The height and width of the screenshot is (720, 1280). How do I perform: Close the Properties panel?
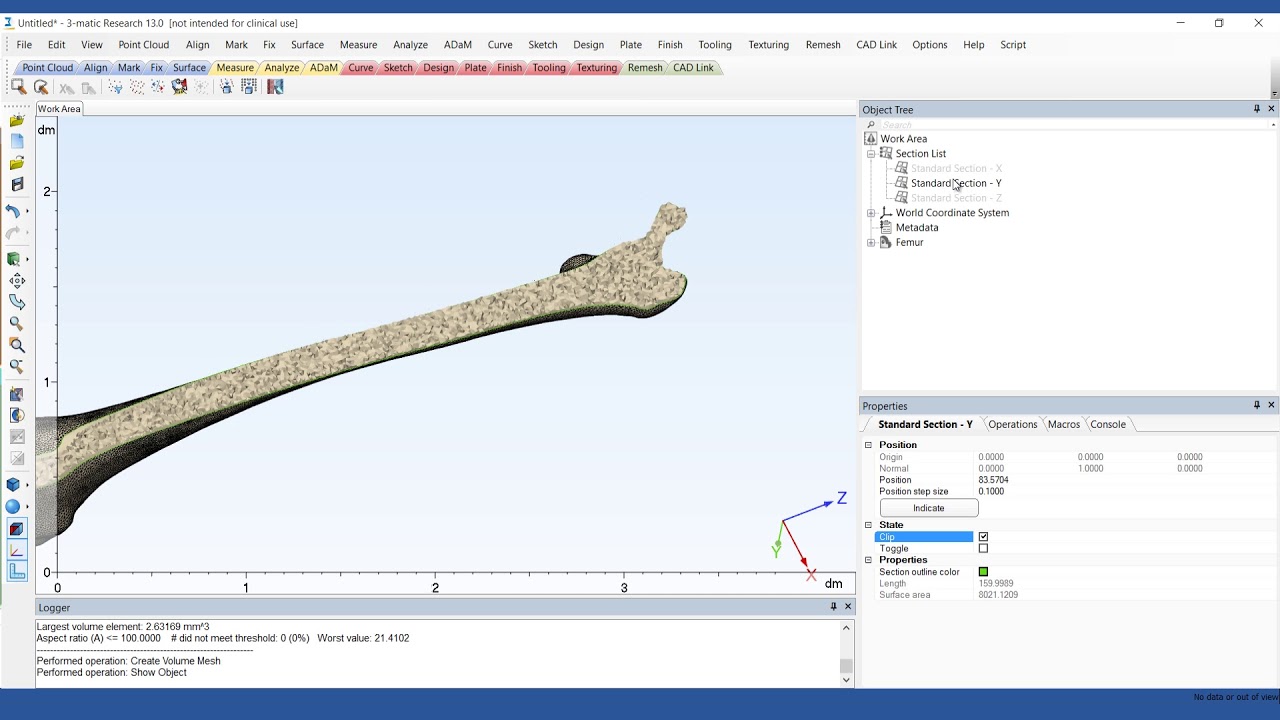pyautogui.click(x=1271, y=405)
